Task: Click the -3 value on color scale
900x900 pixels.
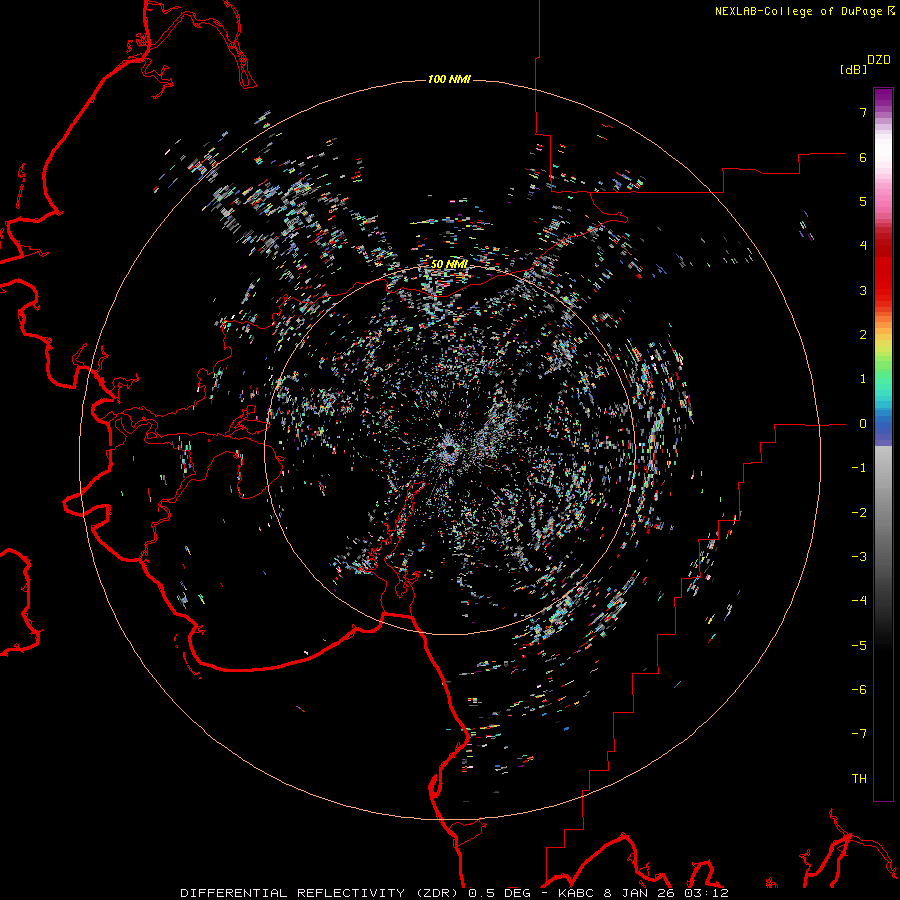Action: (x=859, y=557)
